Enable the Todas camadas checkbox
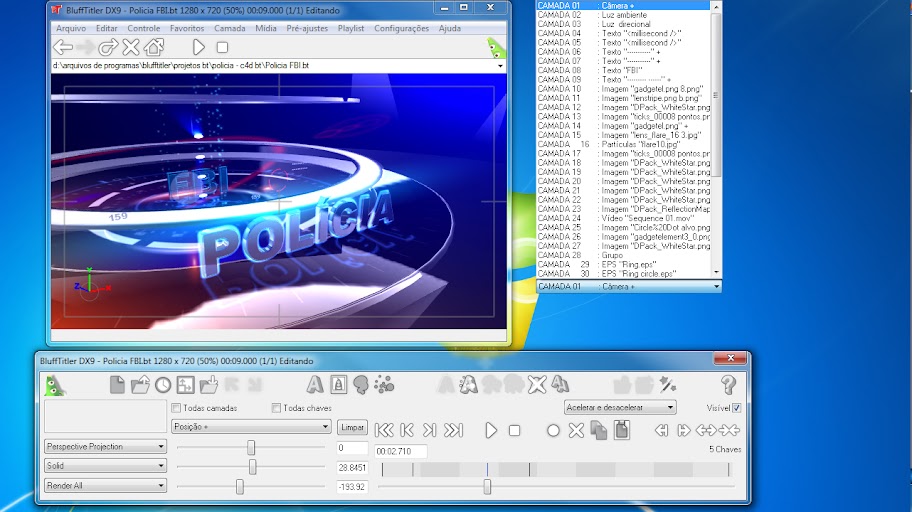The width and height of the screenshot is (912, 512). pyautogui.click(x=176, y=408)
